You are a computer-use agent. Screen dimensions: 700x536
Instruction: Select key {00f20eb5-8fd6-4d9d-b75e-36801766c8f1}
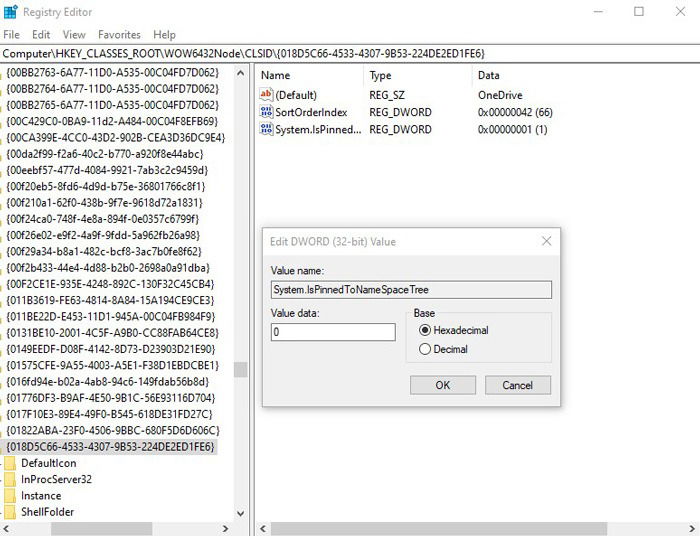coord(106,187)
